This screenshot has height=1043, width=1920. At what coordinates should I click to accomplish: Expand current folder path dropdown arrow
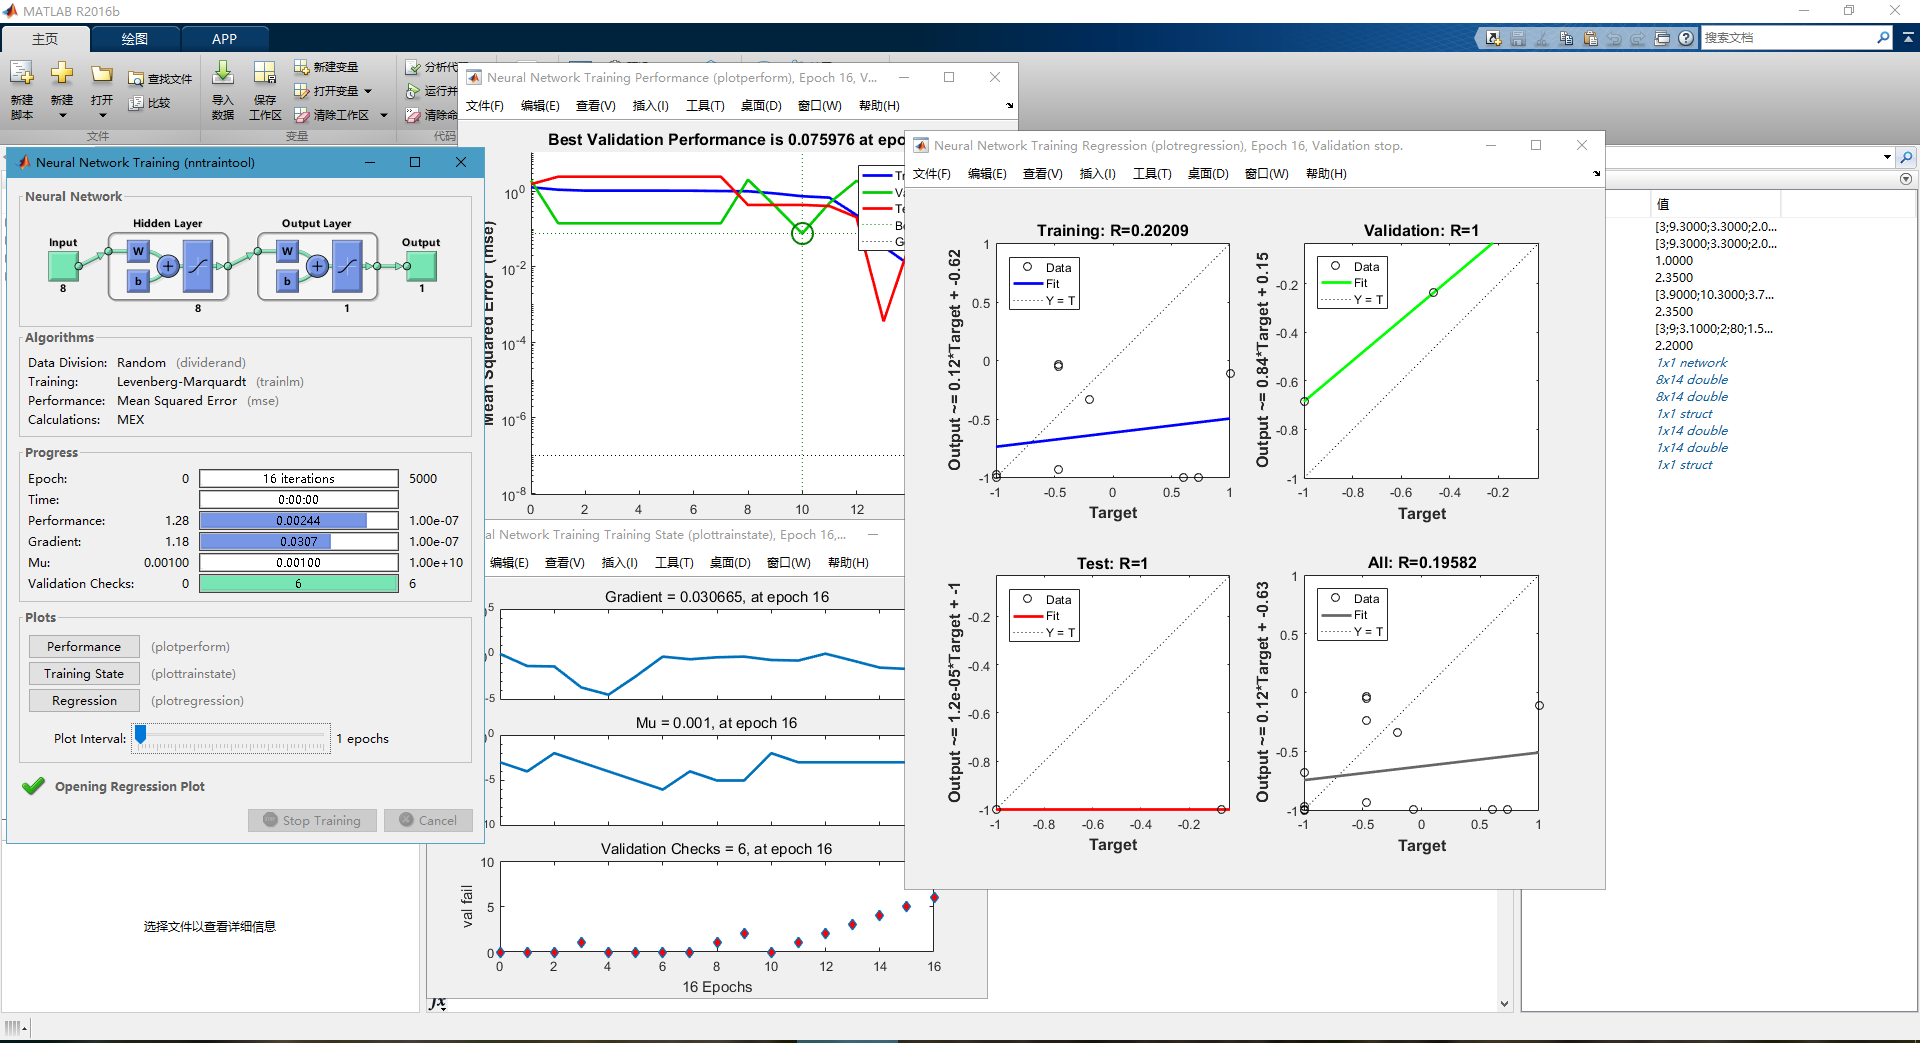coord(1887,157)
